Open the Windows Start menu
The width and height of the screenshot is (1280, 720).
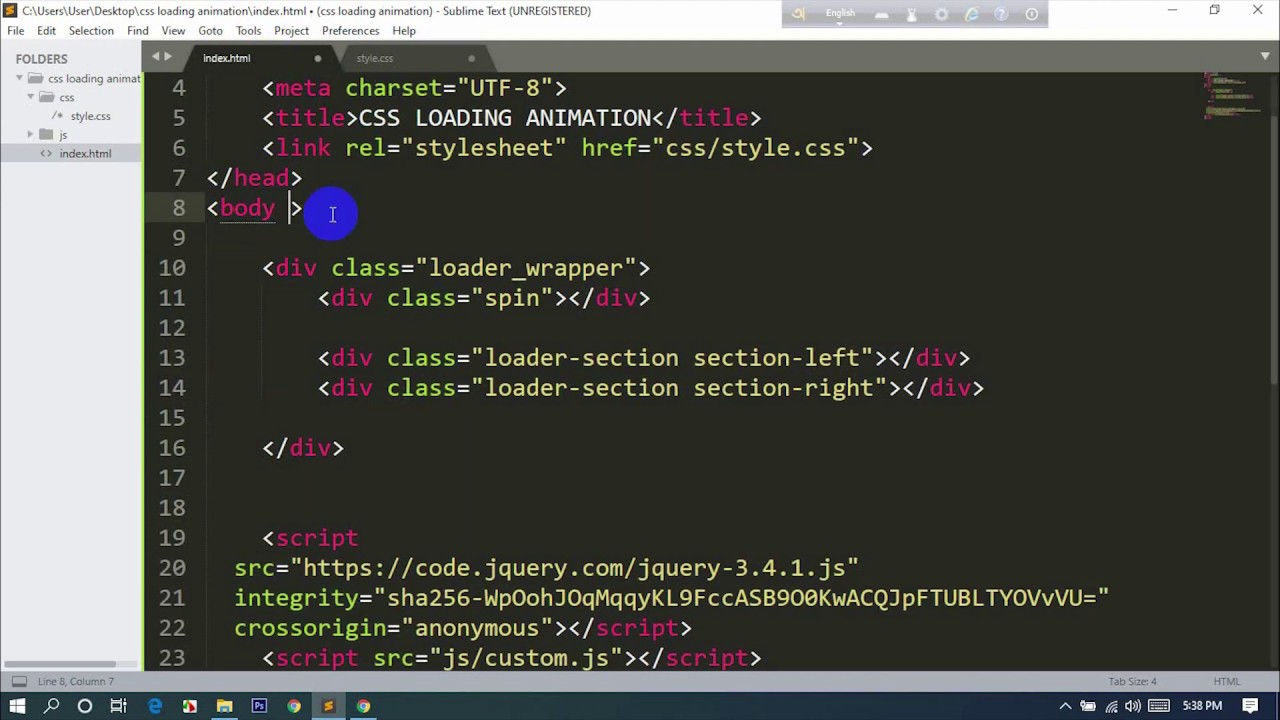(17, 706)
